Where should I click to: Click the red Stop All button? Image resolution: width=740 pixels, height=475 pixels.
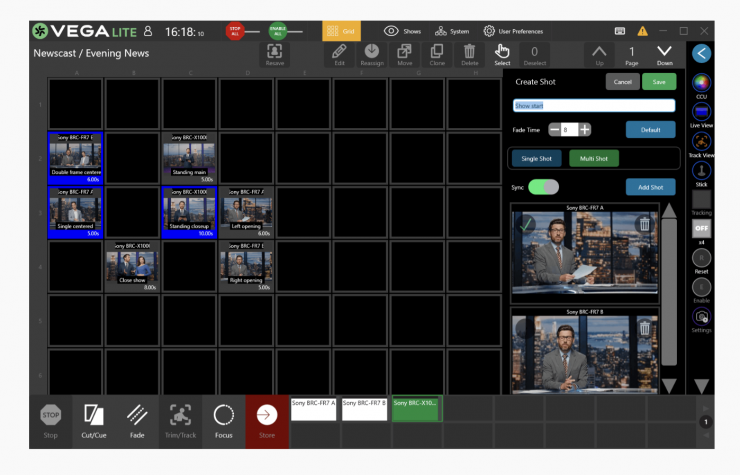point(236,31)
